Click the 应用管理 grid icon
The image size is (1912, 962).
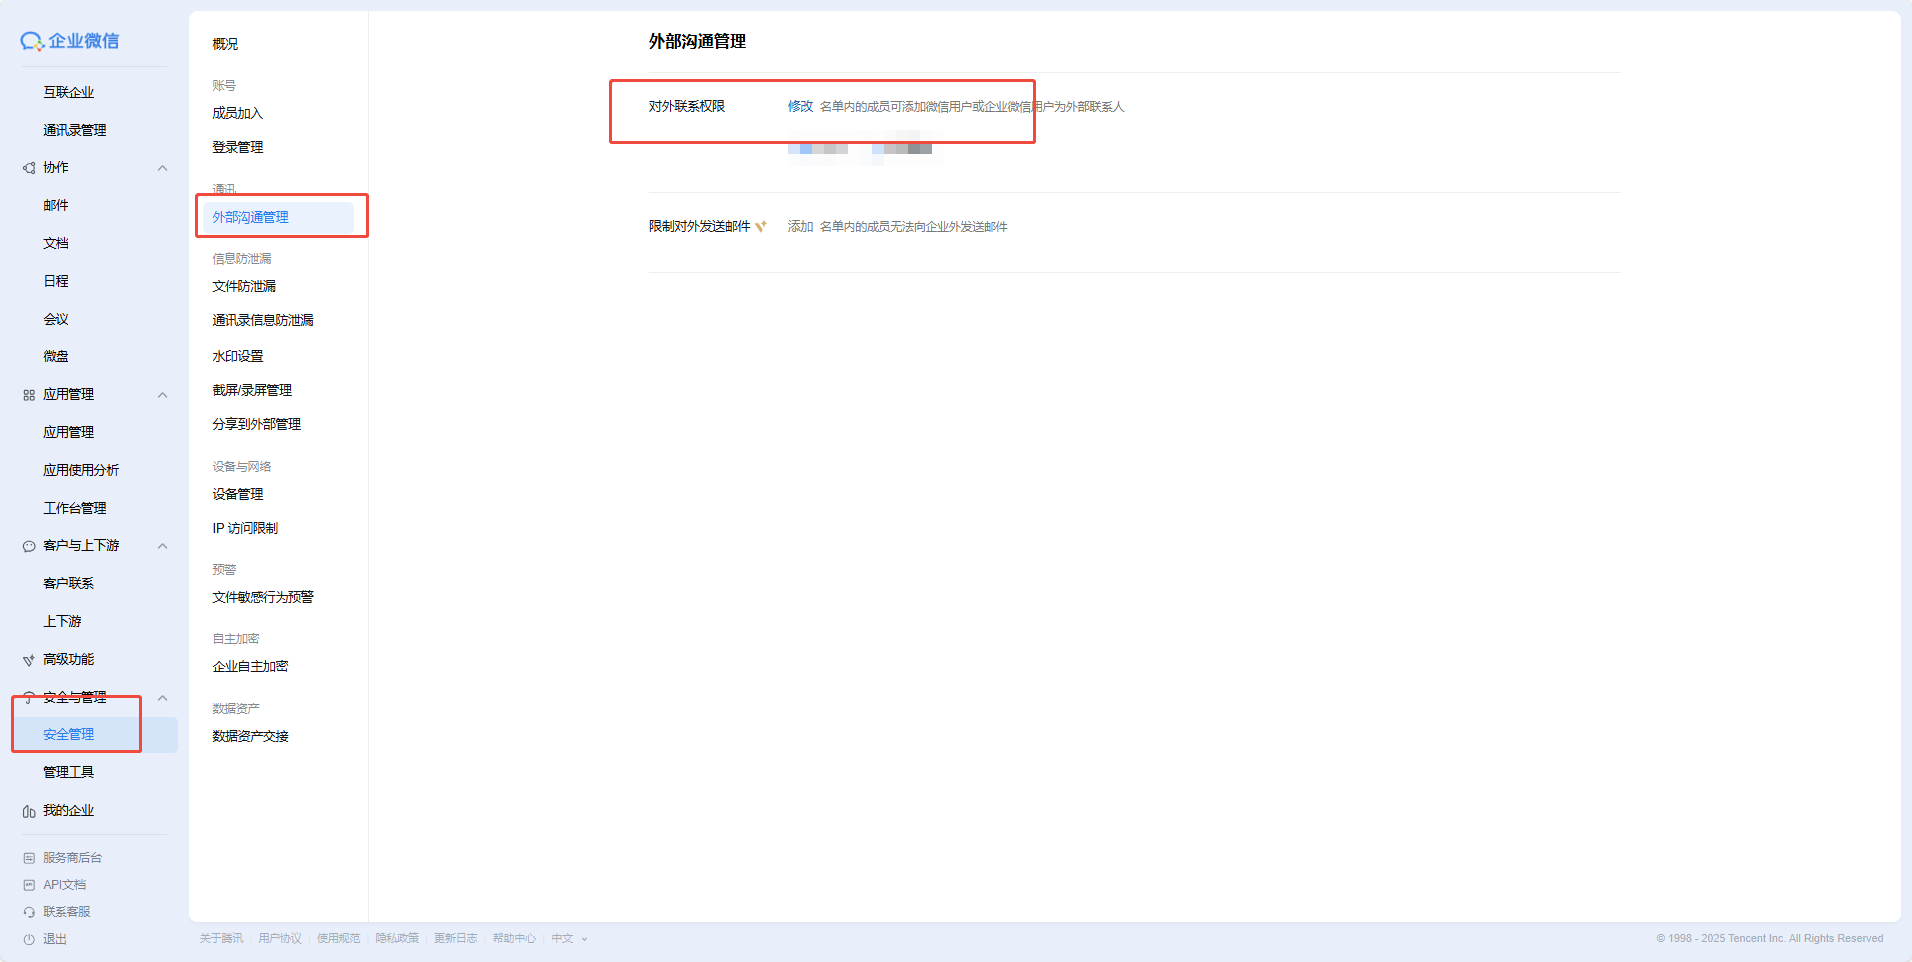pyautogui.click(x=28, y=394)
